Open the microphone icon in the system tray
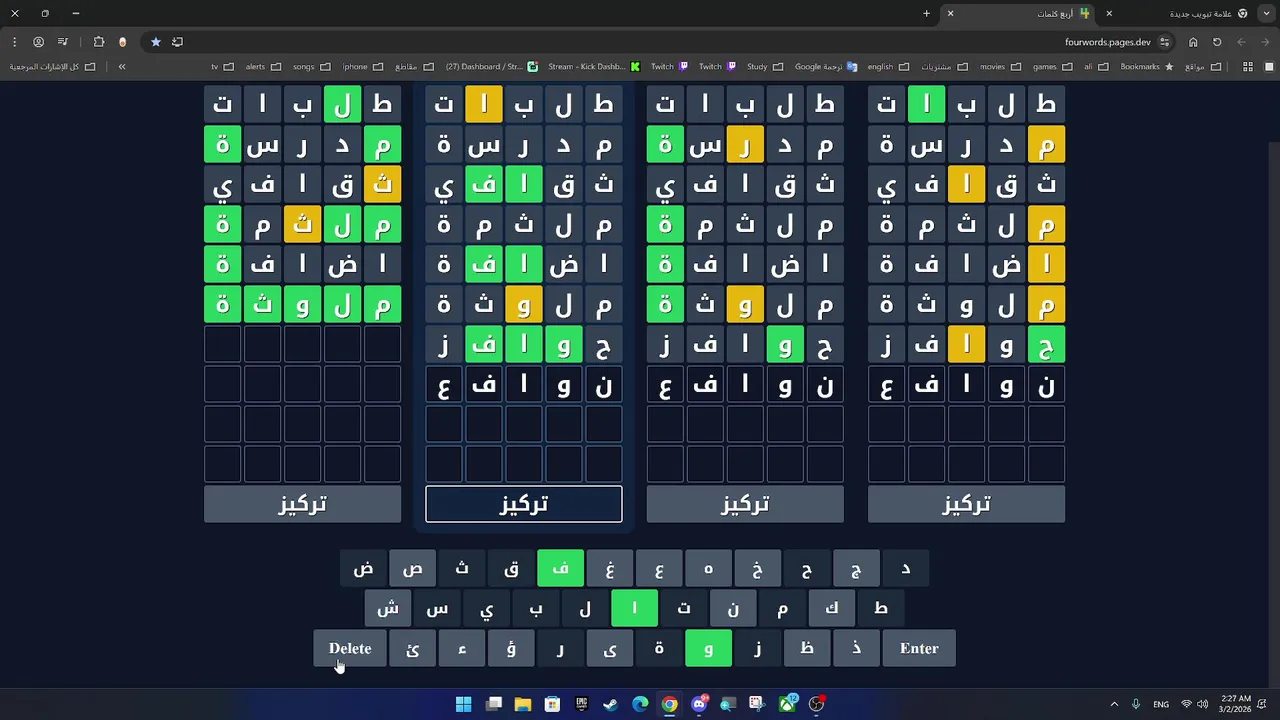Screen dimensions: 1280x720 [x=1135, y=704]
